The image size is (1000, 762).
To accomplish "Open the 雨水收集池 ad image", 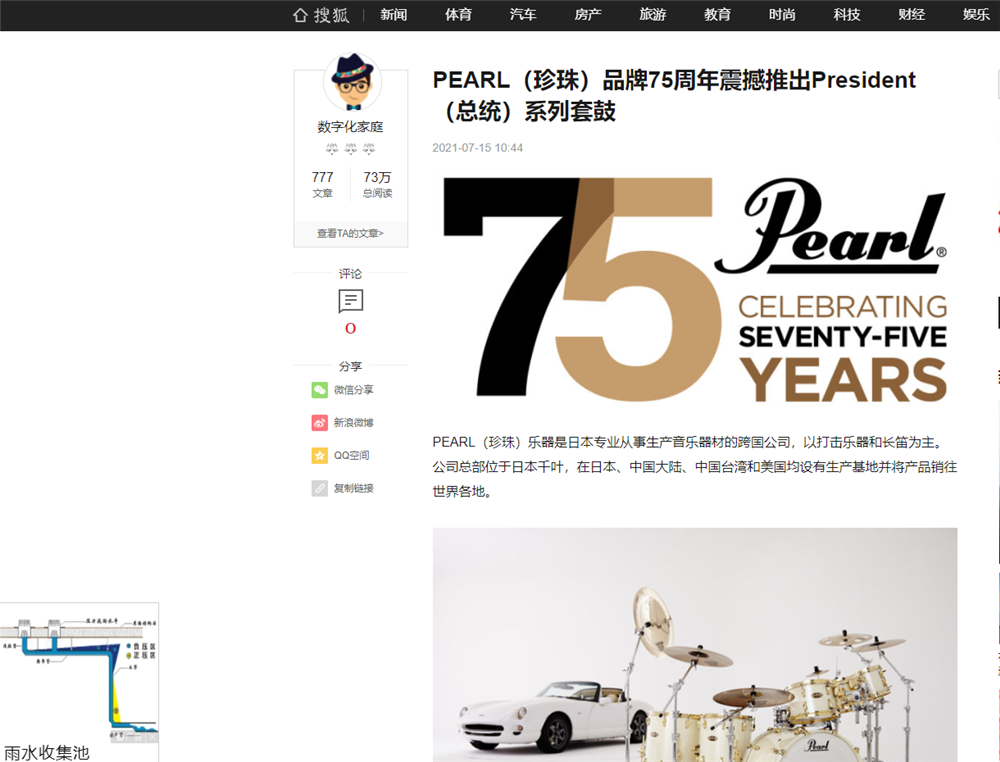I will (x=79, y=673).
